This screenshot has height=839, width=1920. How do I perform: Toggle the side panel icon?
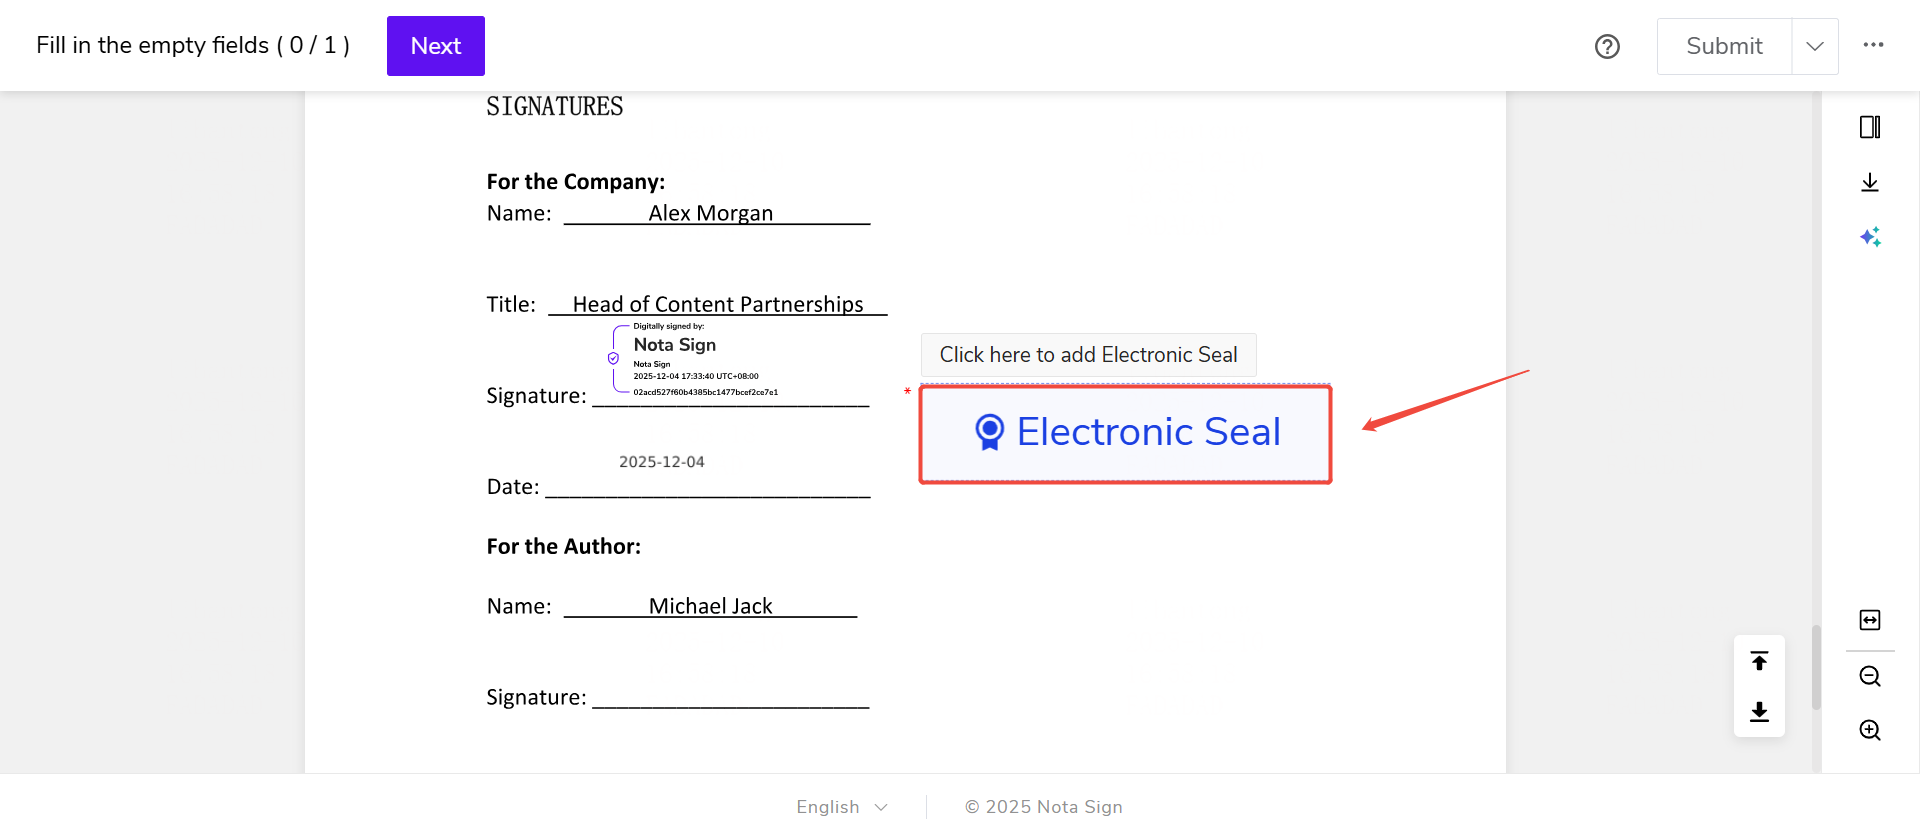coord(1870,127)
